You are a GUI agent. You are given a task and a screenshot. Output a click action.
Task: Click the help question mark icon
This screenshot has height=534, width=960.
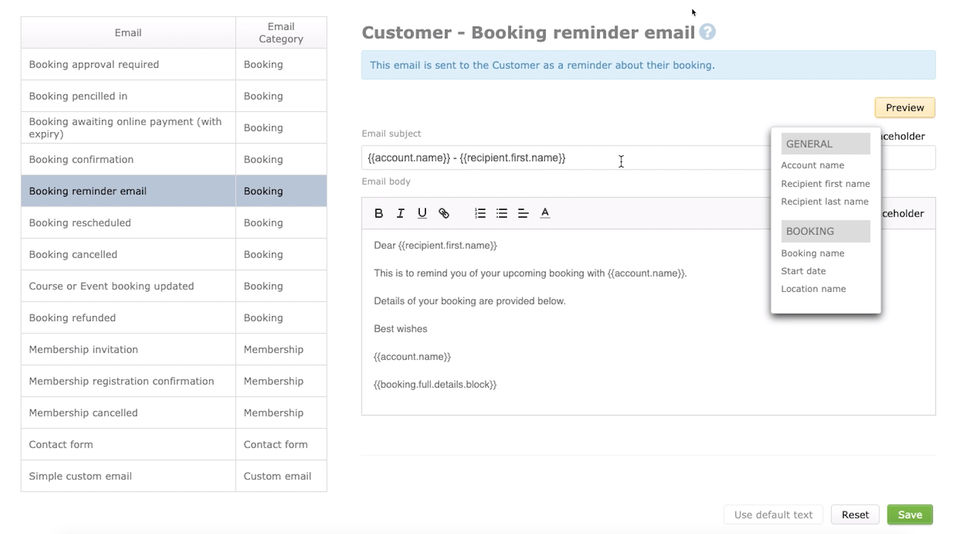pyautogui.click(x=708, y=32)
